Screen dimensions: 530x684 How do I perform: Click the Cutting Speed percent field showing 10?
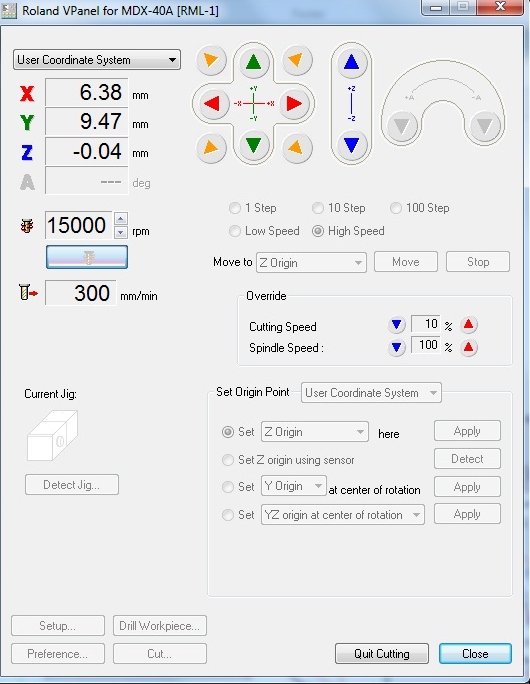pyautogui.click(x=425, y=324)
